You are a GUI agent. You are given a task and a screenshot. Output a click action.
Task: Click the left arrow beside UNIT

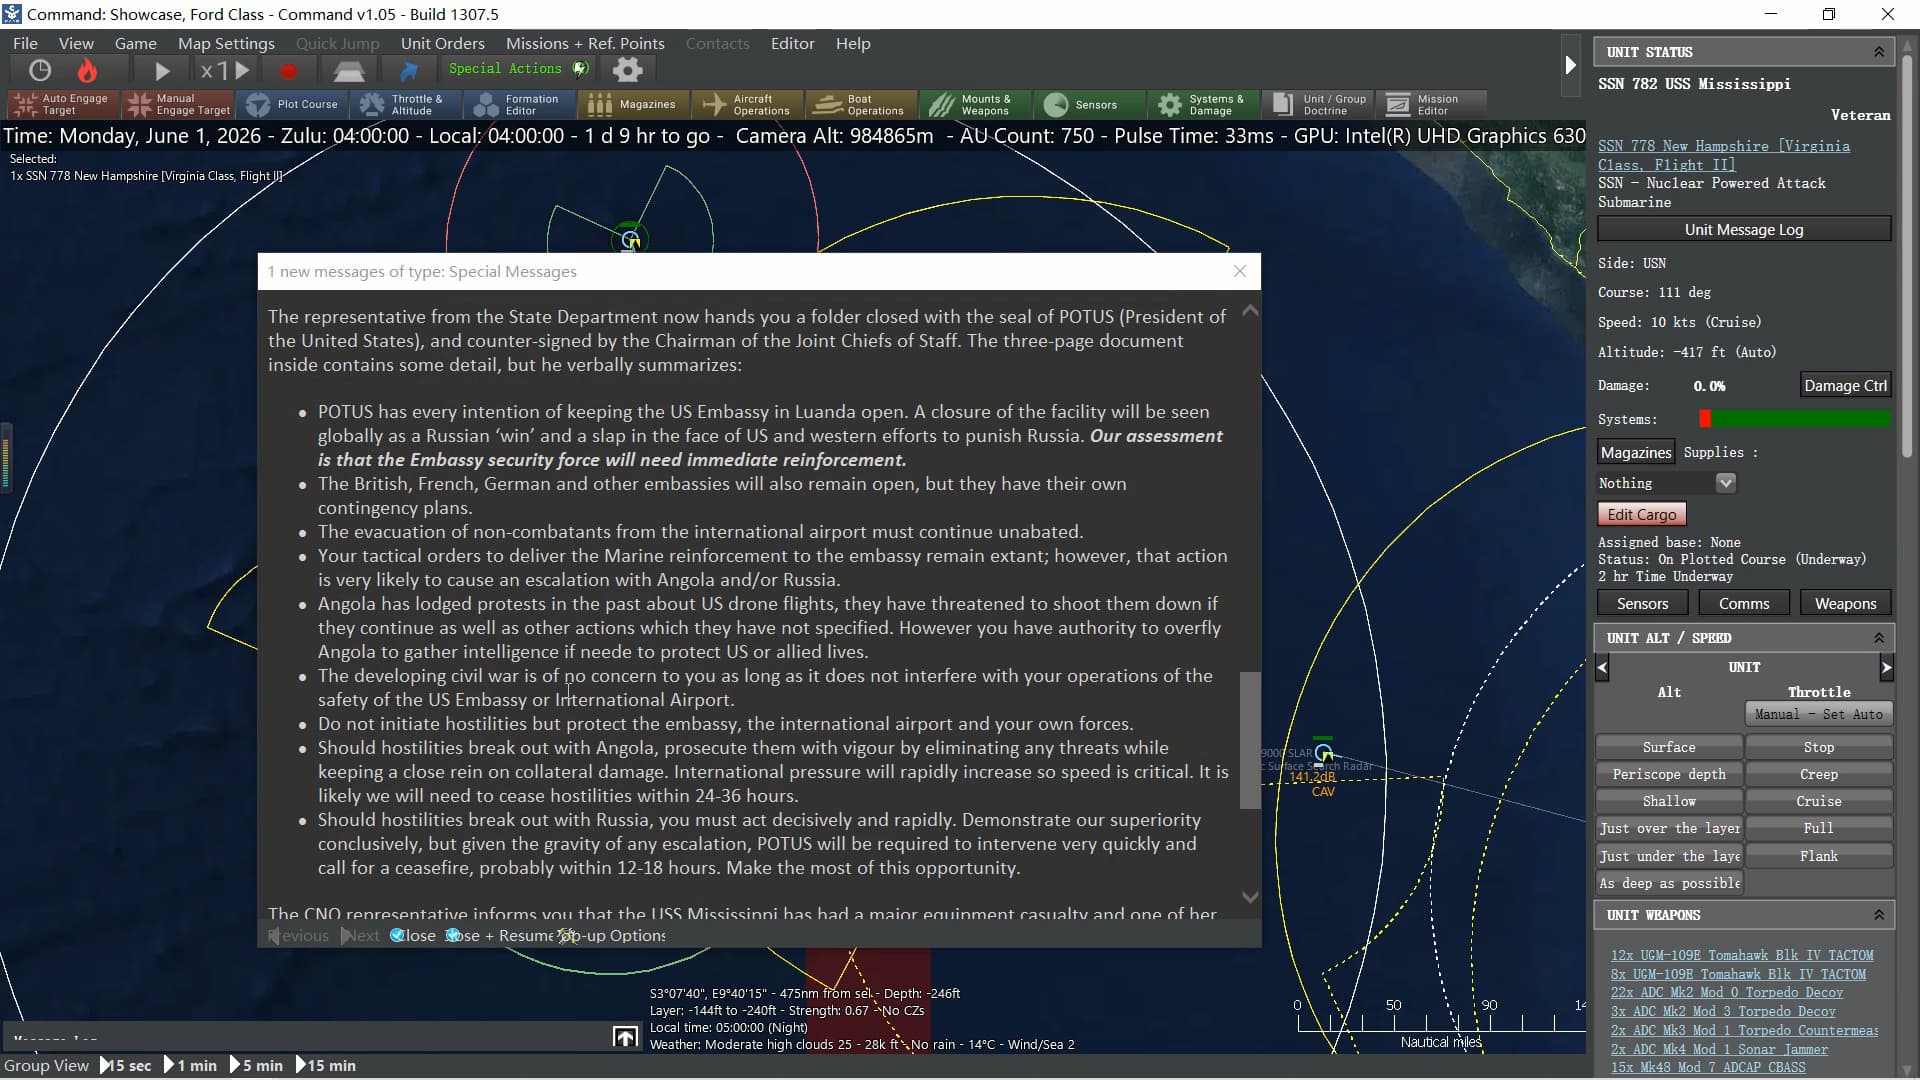pyautogui.click(x=1602, y=667)
